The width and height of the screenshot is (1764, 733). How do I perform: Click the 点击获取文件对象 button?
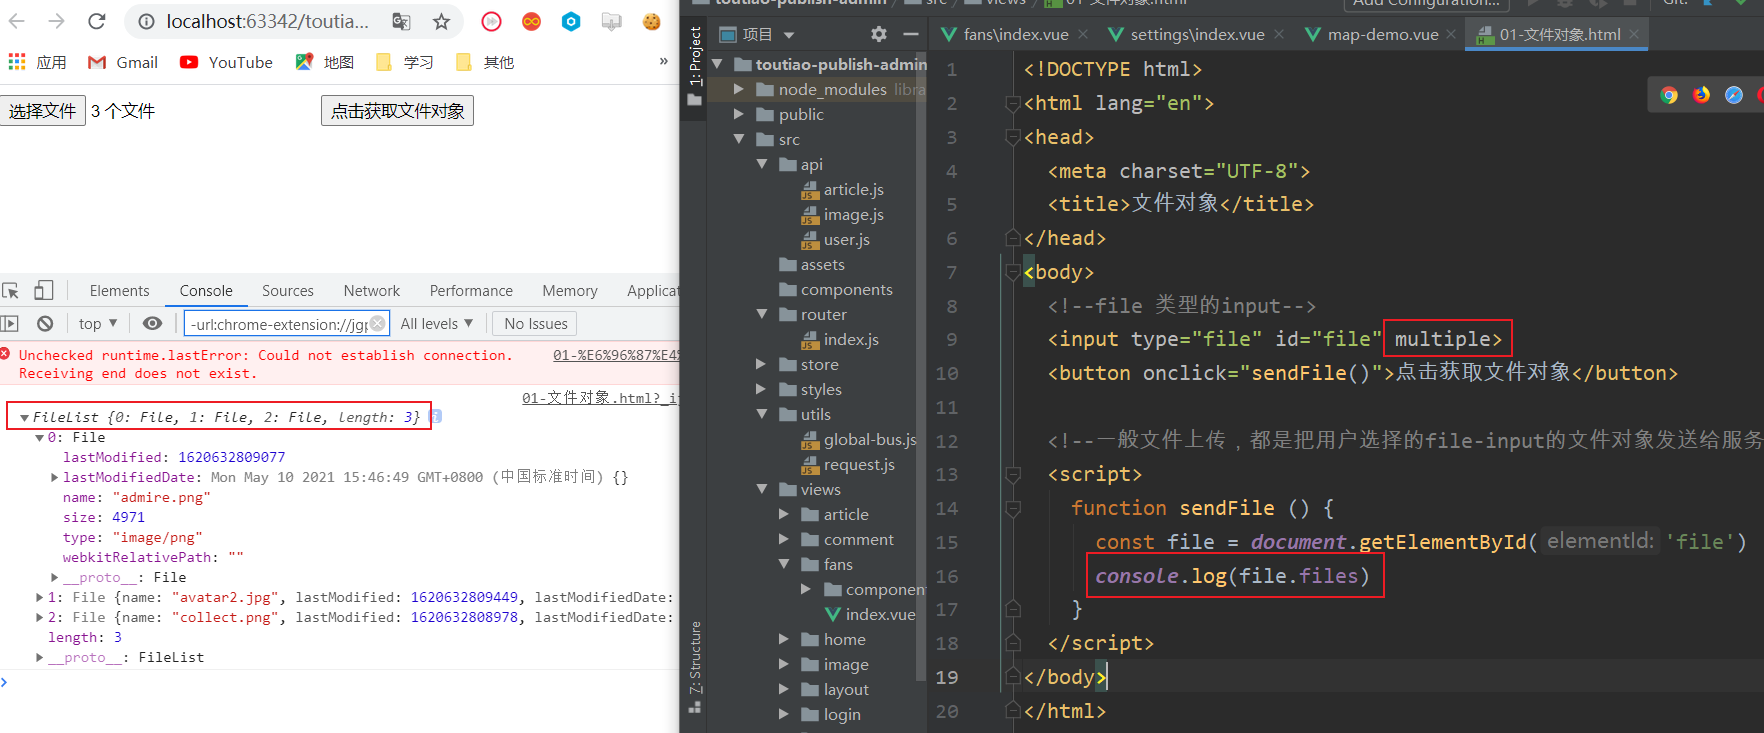click(397, 111)
